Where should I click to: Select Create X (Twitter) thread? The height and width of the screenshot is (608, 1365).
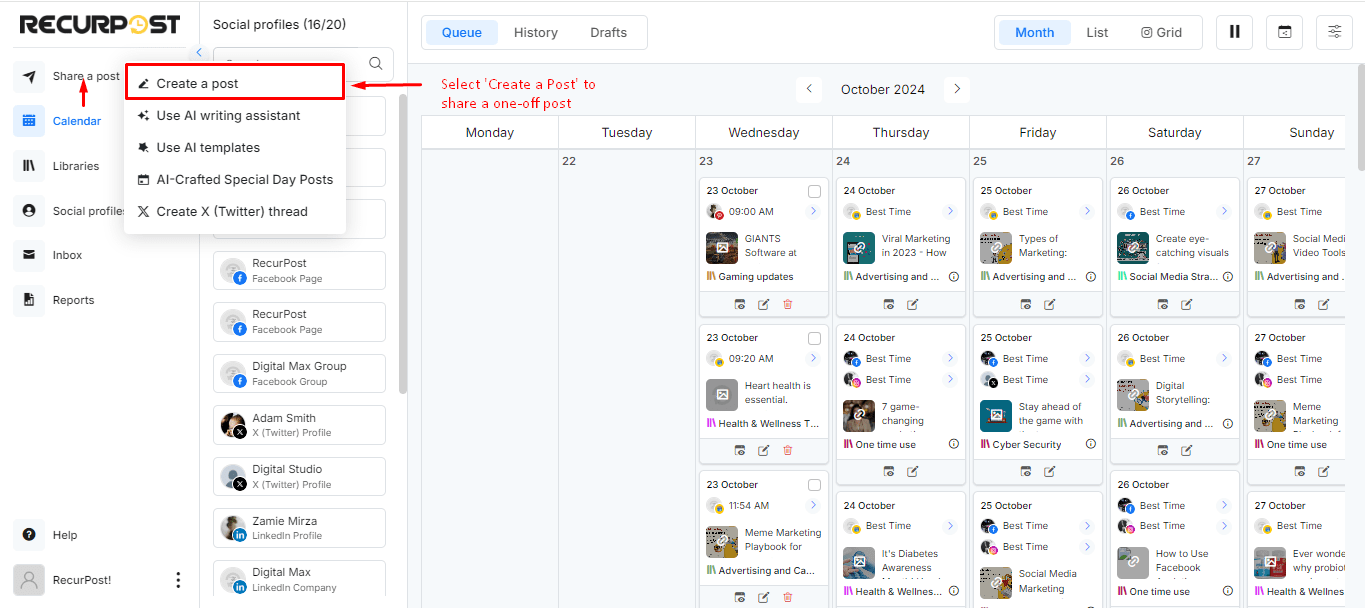(x=235, y=212)
